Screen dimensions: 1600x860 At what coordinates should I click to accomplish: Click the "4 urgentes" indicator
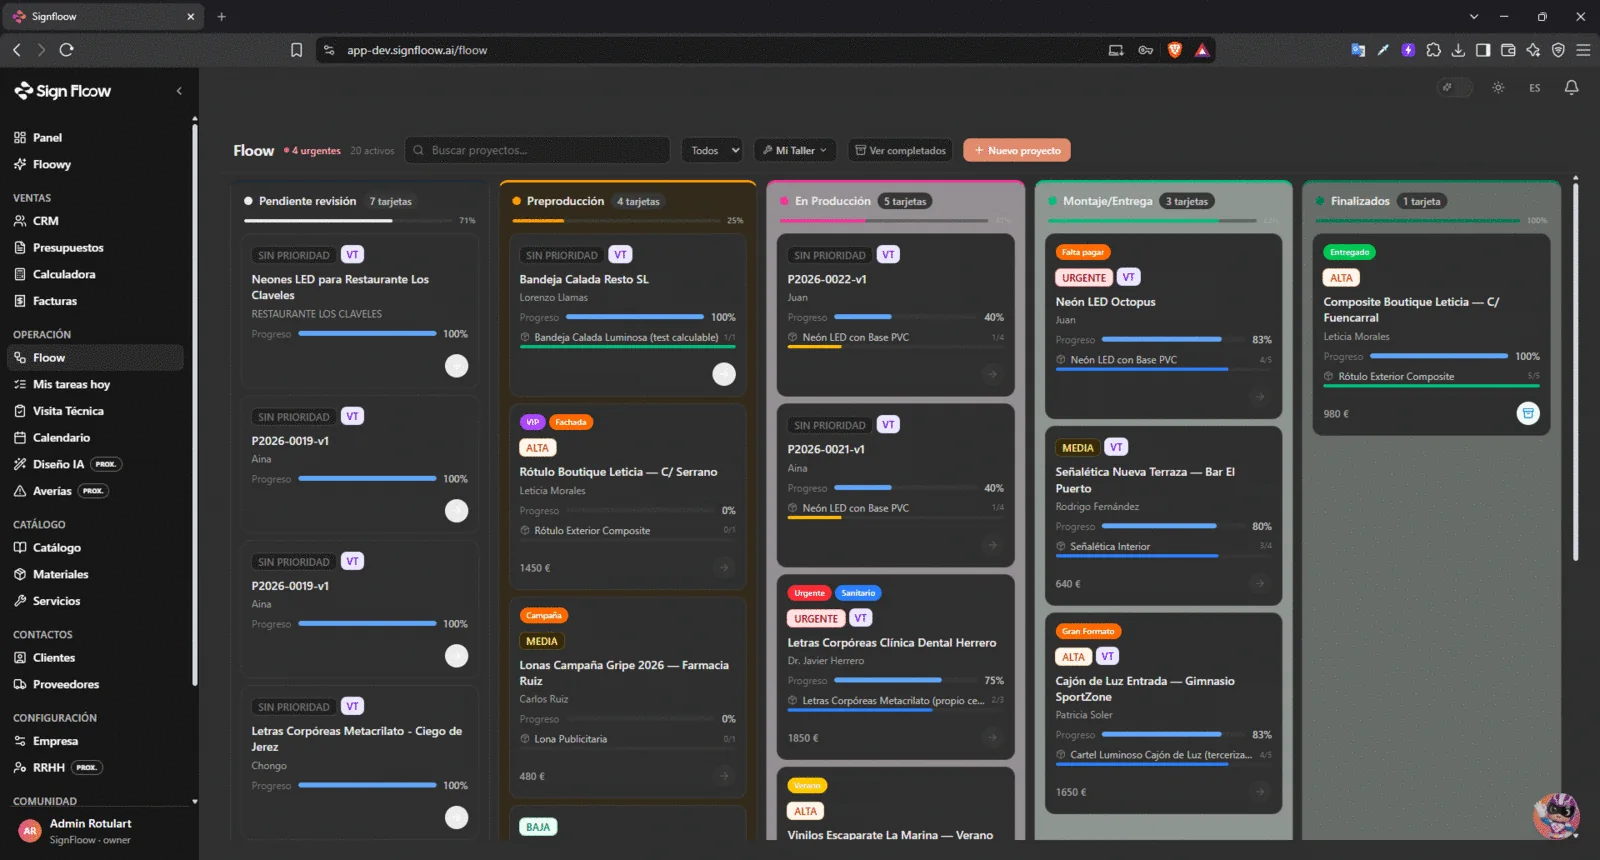coord(313,151)
